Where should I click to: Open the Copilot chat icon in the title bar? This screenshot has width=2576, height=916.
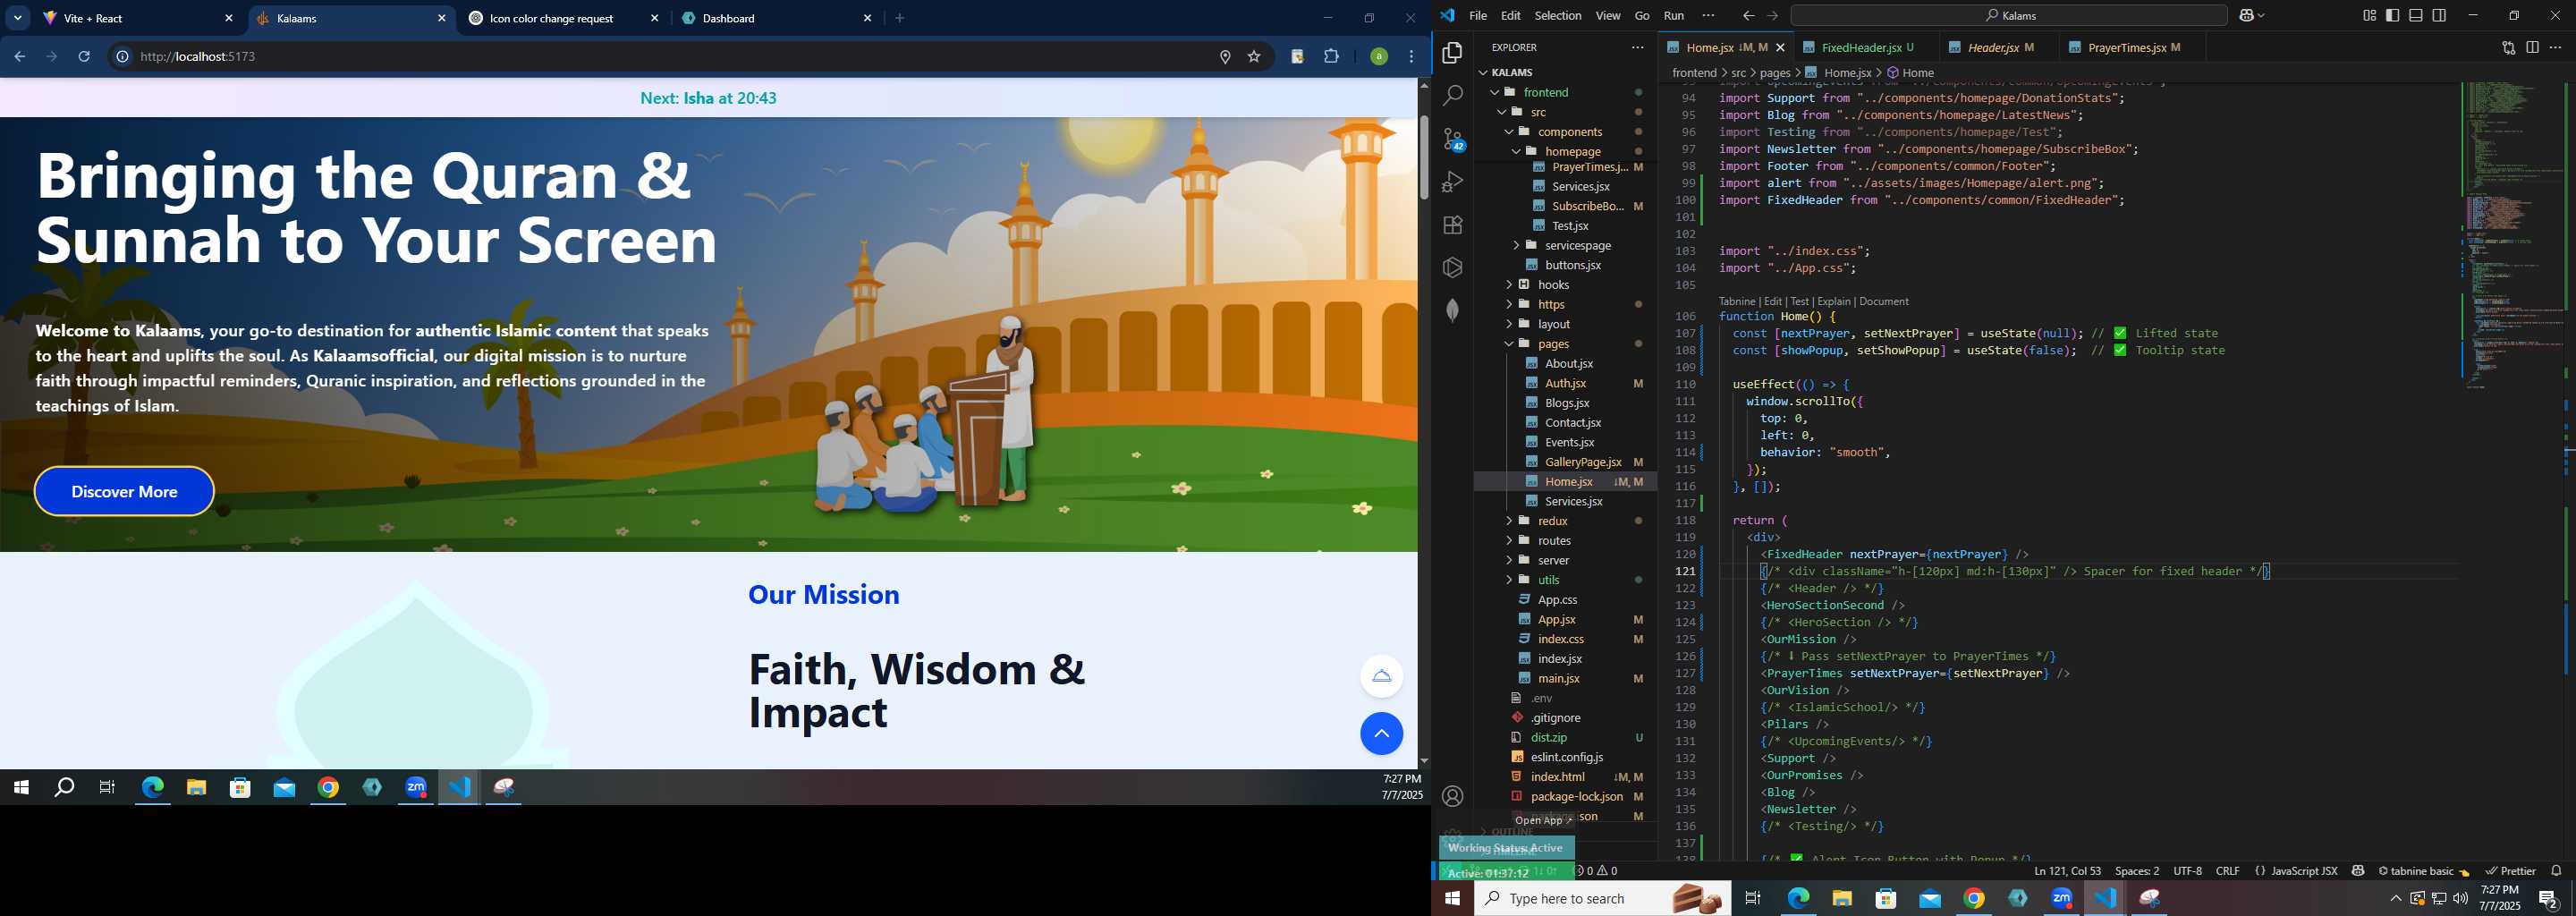pyautogui.click(x=2247, y=15)
